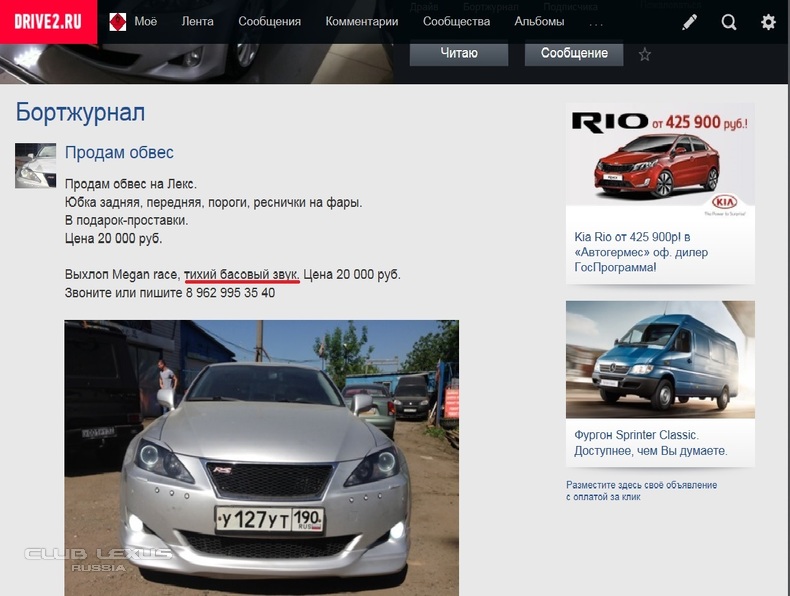The image size is (790, 596).
Task: Click 'Разместите здесь своё объявление' link
Action: [x=641, y=491]
